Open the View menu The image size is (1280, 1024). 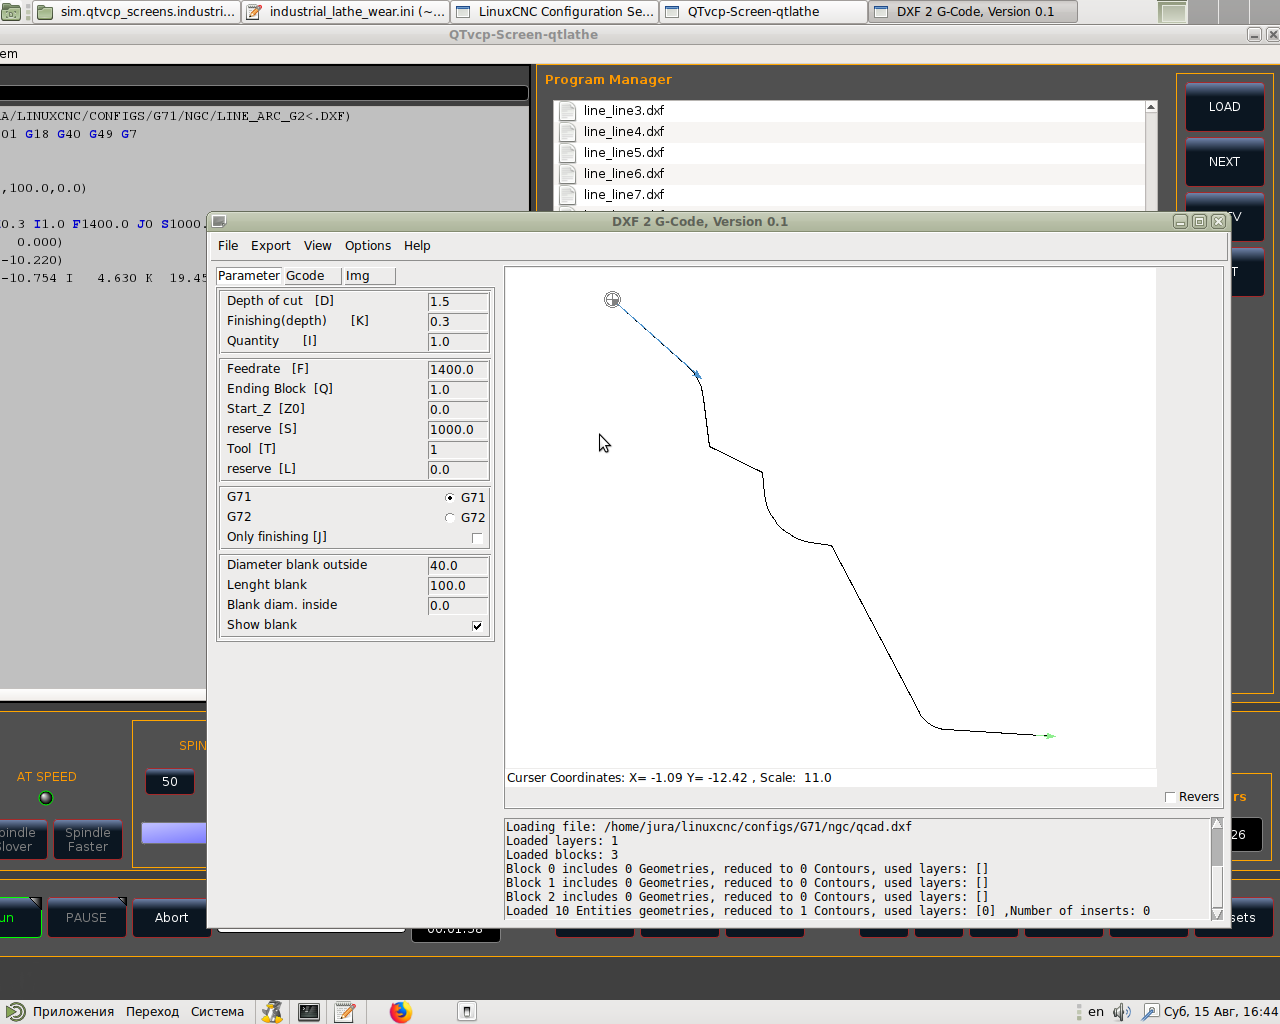click(x=318, y=246)
